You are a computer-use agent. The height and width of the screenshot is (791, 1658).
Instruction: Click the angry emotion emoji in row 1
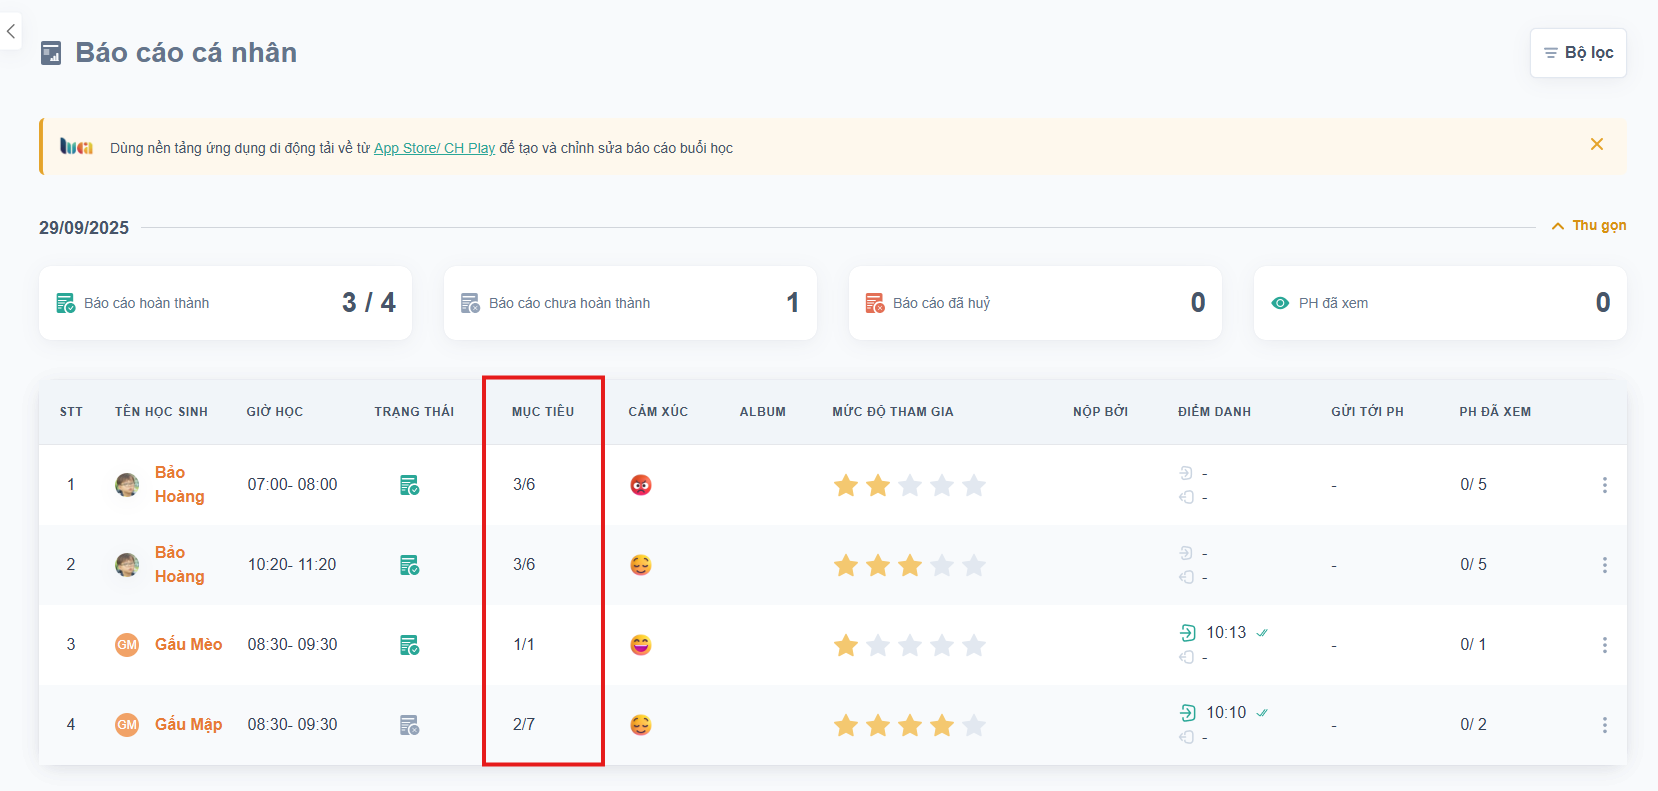pyautogui.click(x=641, y=485)
